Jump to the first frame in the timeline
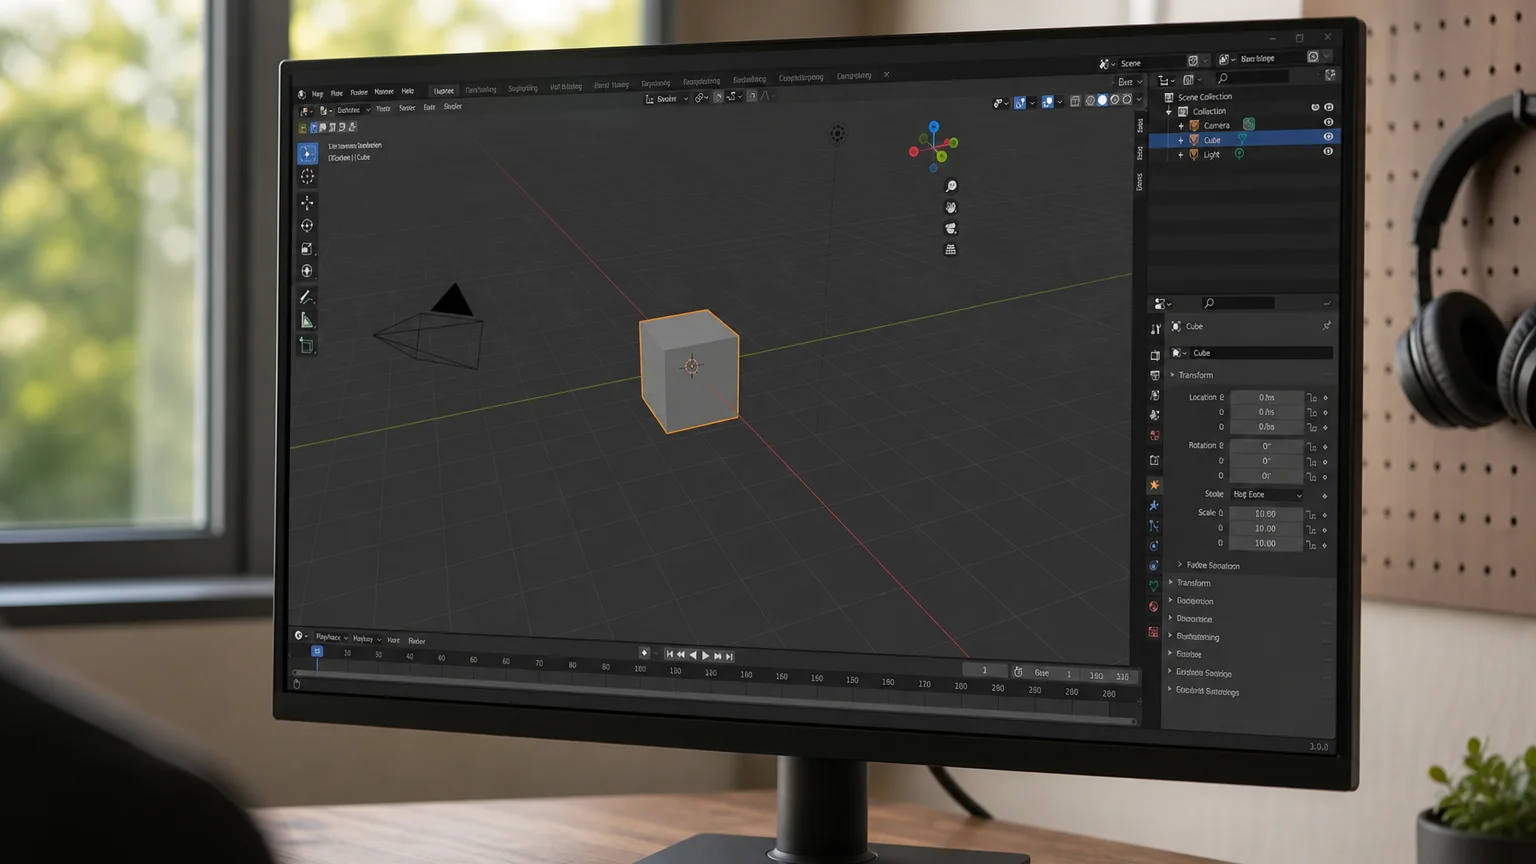The height and width of the screenshot is (864, 1536). (669, 655)
